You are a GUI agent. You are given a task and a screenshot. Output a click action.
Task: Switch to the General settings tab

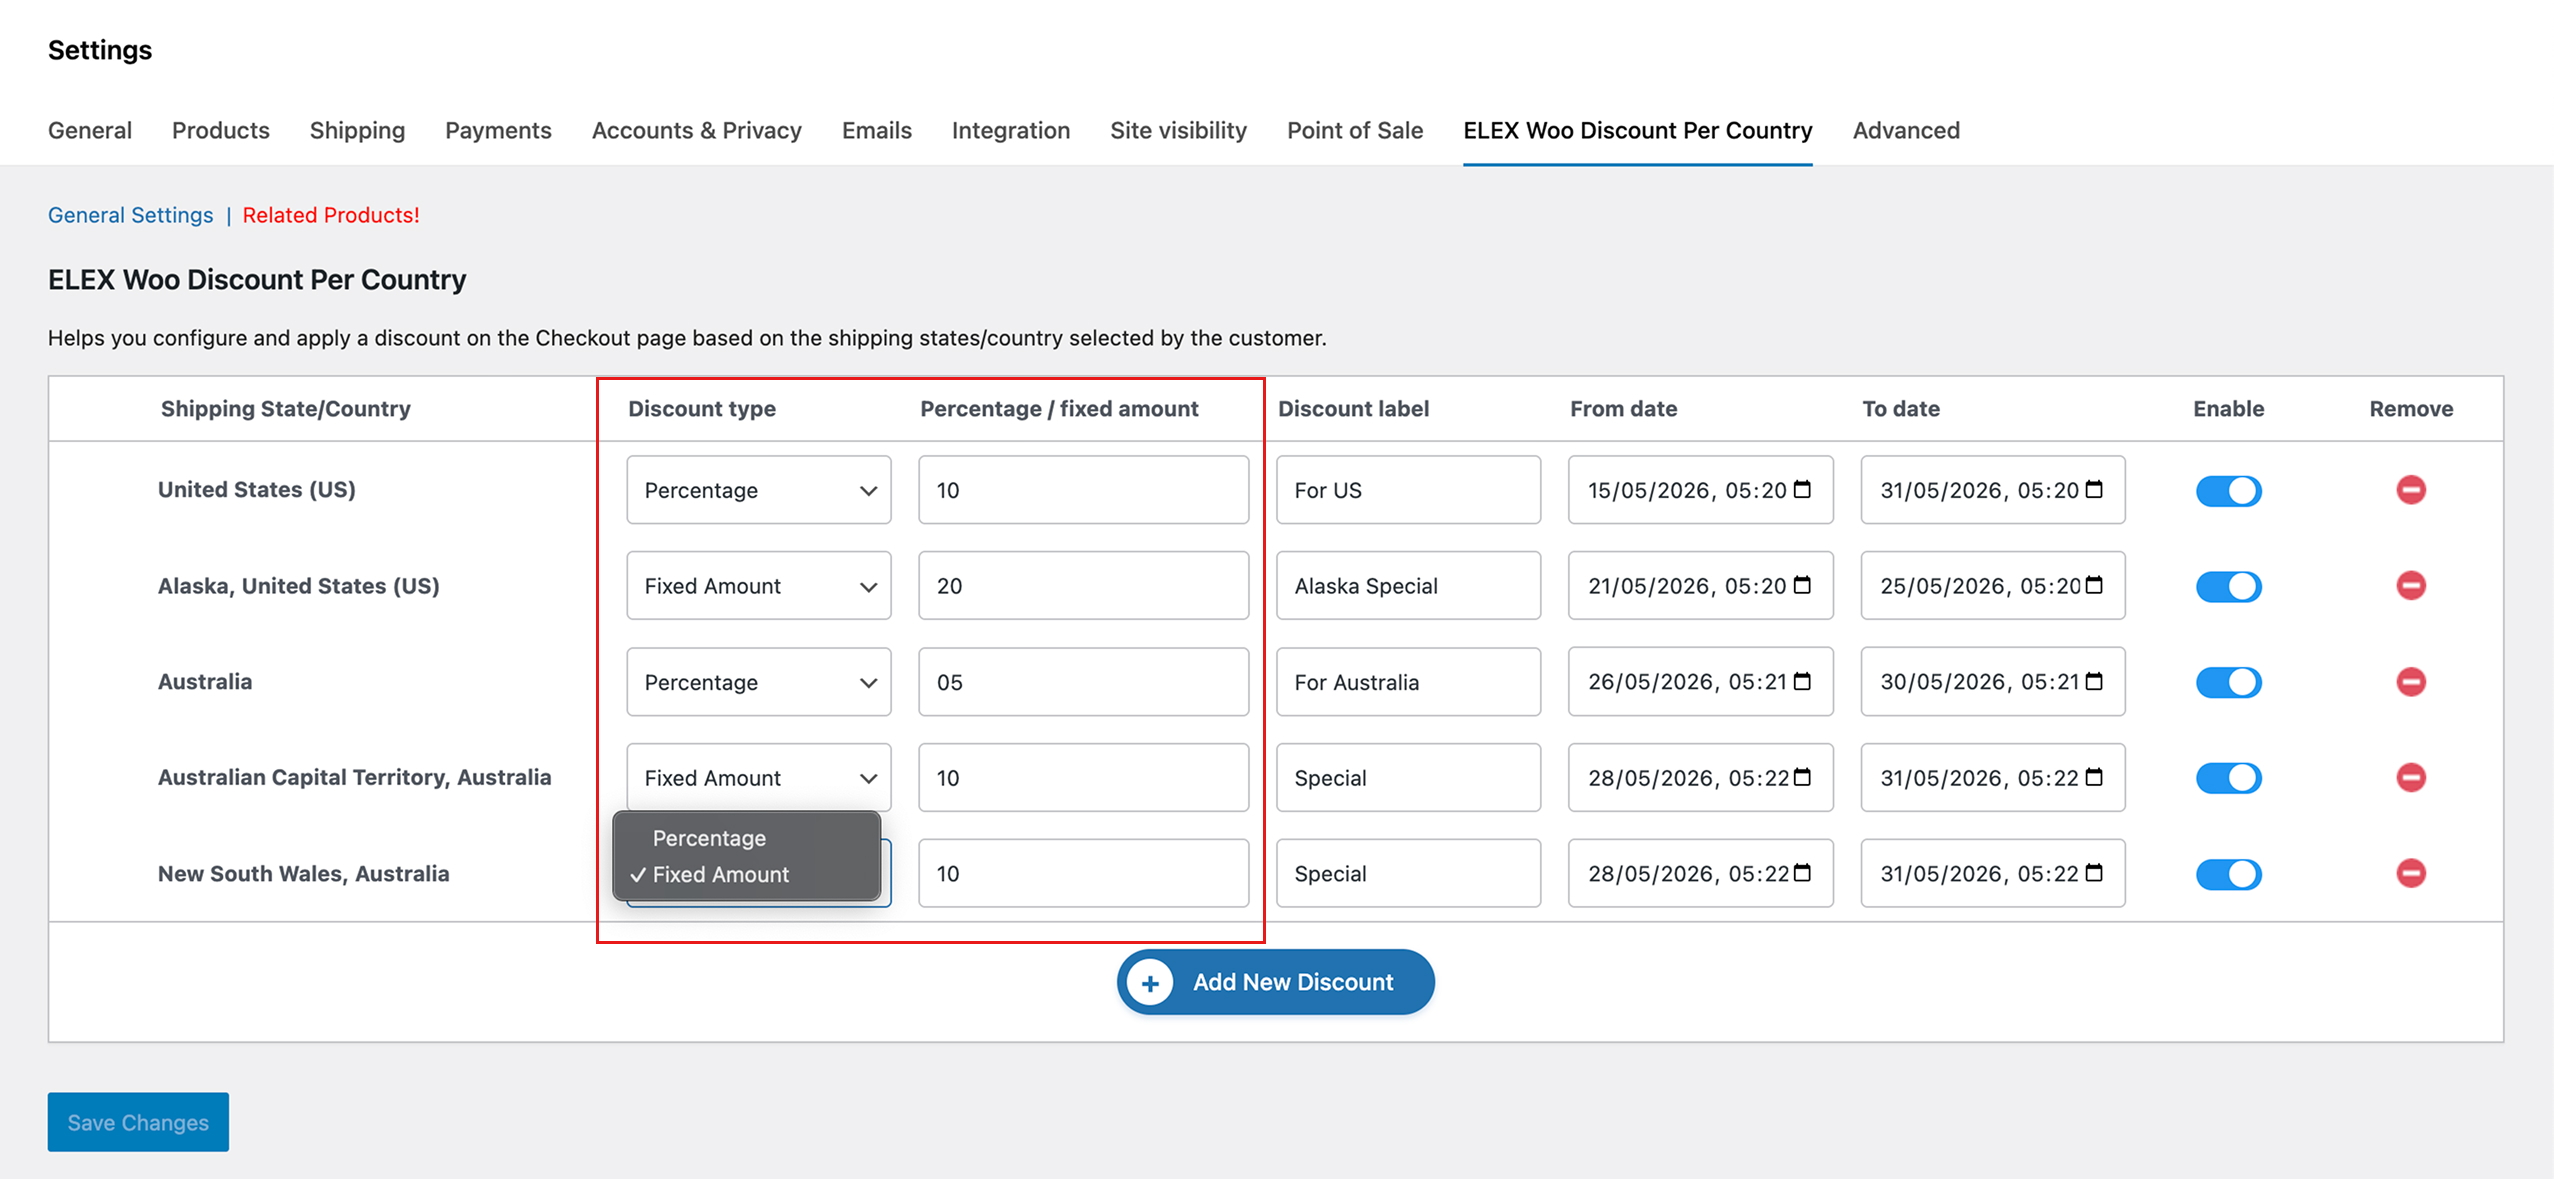pyautogui.click(x=90, y=130)
